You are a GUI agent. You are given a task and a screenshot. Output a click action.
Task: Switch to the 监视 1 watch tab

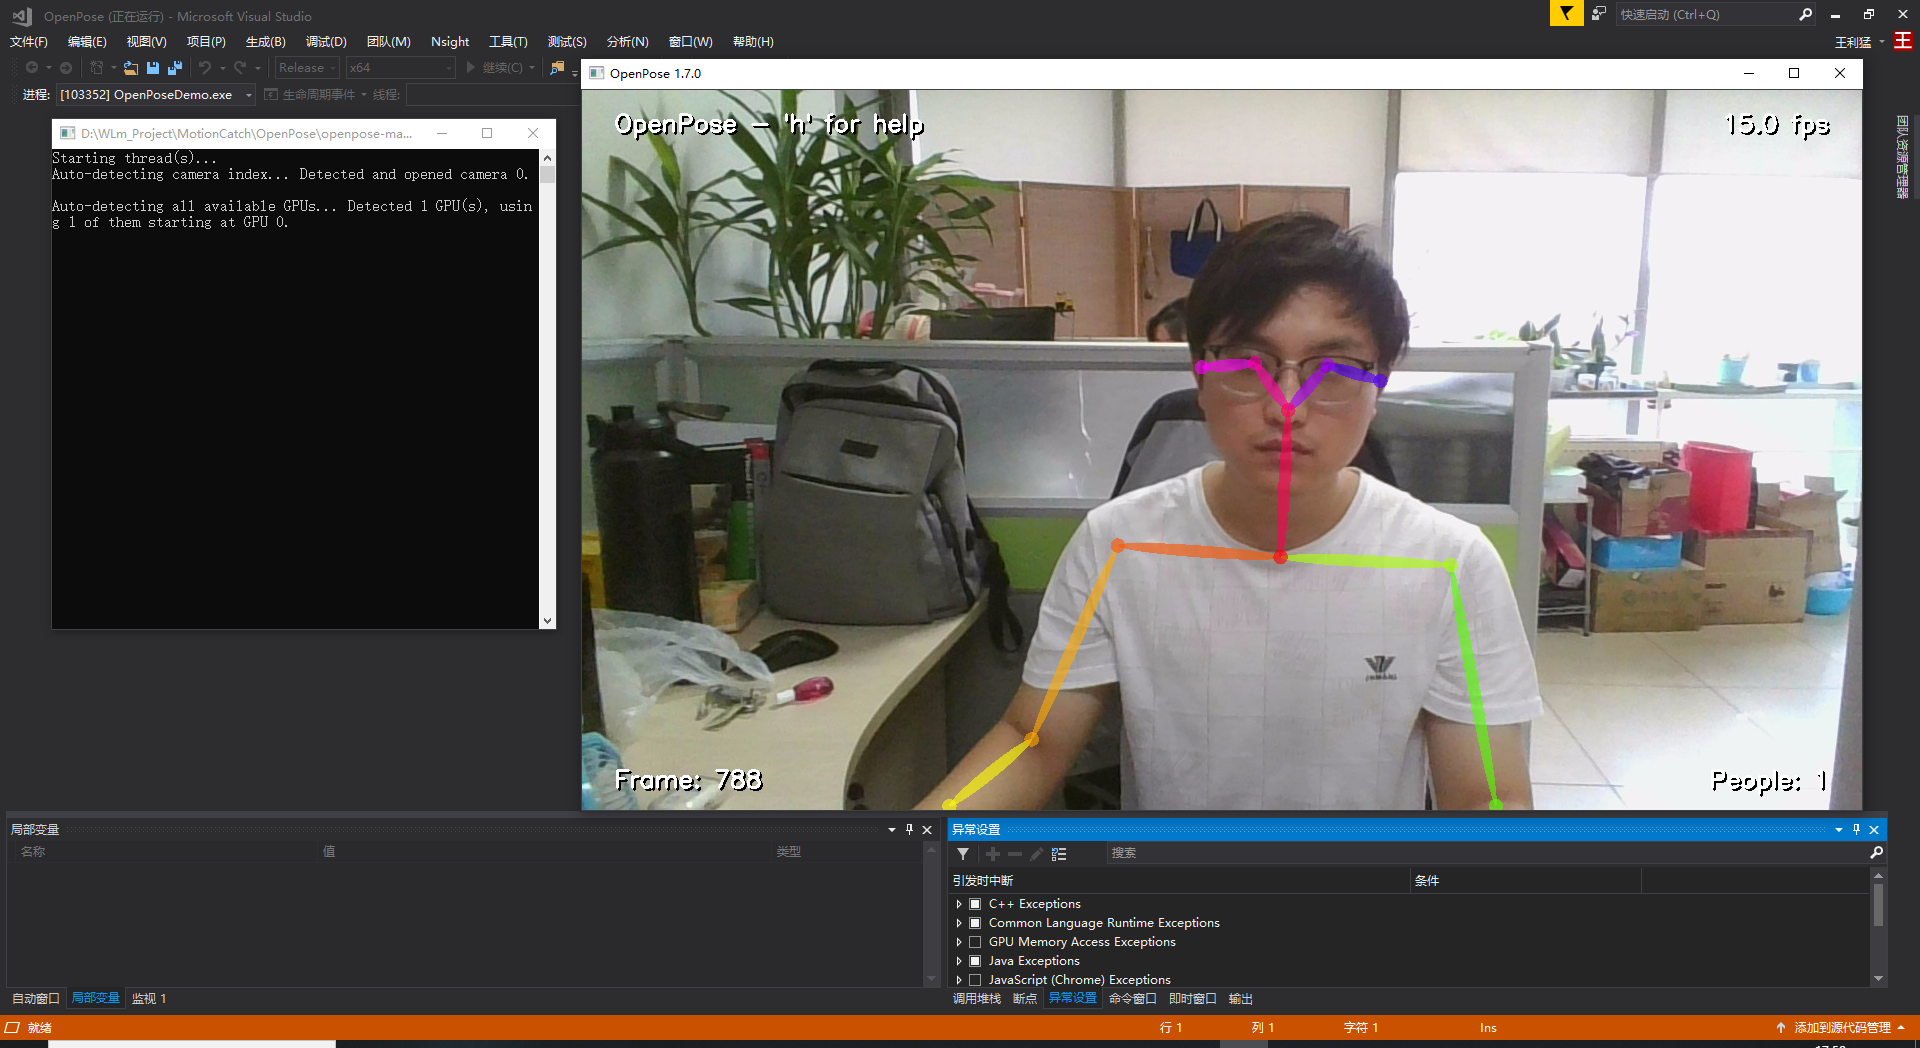coord(149,999)
